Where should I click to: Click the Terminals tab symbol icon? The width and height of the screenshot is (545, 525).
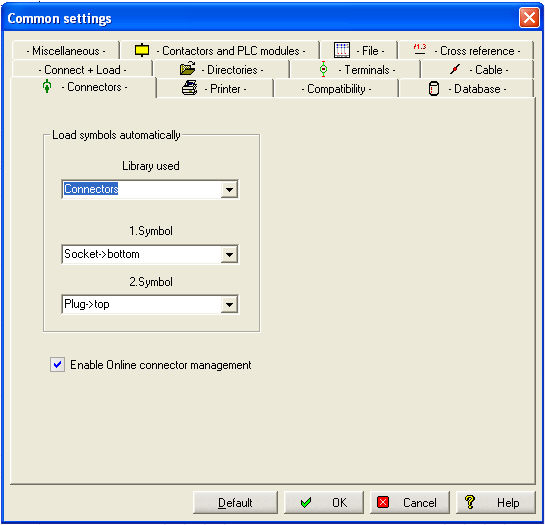click(323, 69)
